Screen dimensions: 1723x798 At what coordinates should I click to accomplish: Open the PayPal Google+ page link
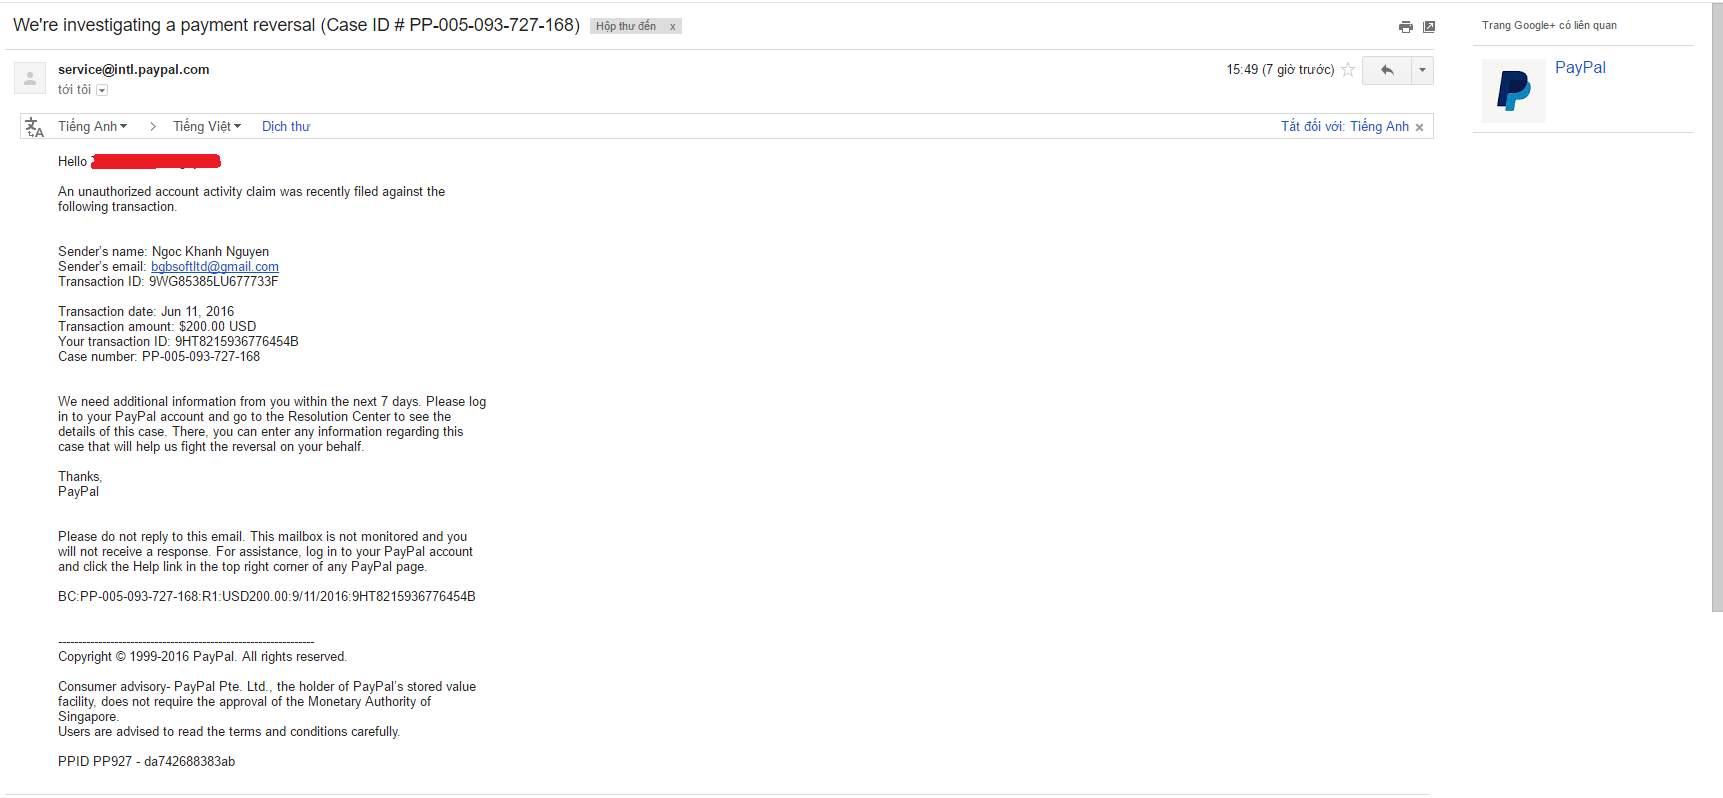[x=1580, y=67]
